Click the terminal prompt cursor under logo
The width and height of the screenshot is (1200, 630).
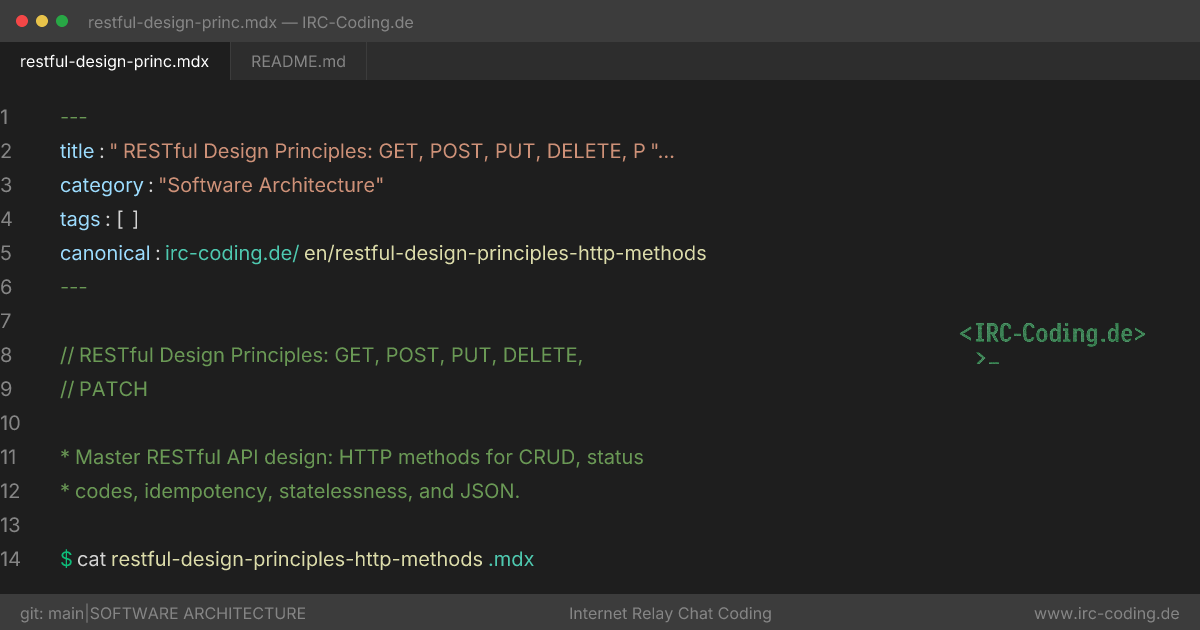click(x=988, y=358)
